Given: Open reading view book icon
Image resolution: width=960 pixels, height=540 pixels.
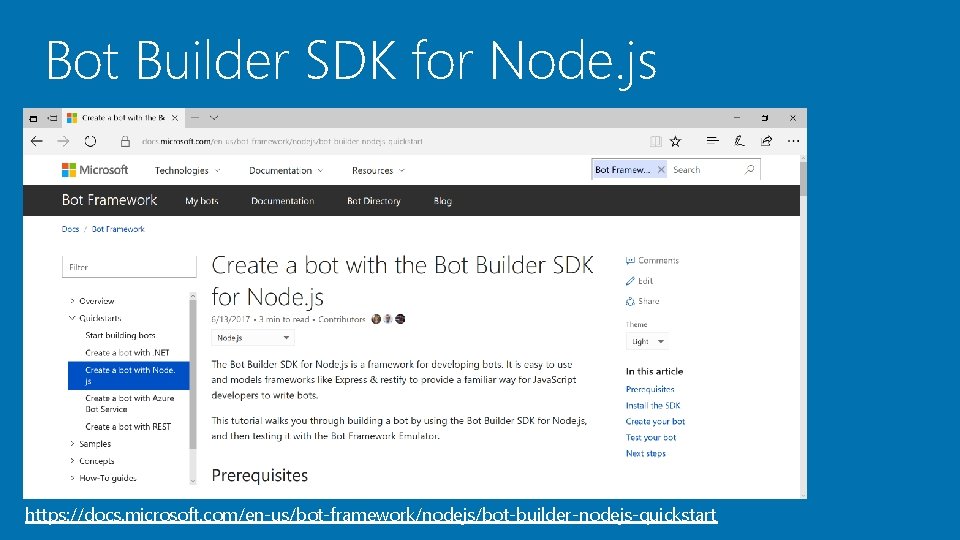Looking at the screenshot, I should tap(656, 141).
